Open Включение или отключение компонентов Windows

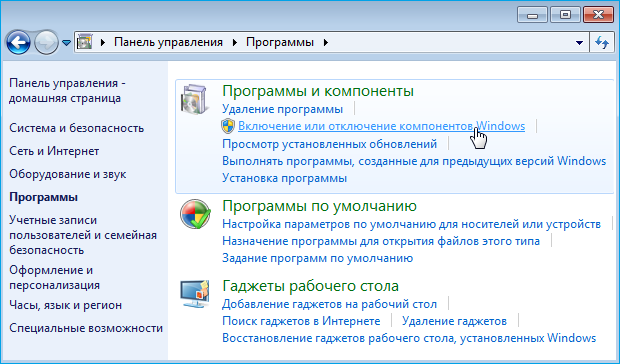pos(382,126)
